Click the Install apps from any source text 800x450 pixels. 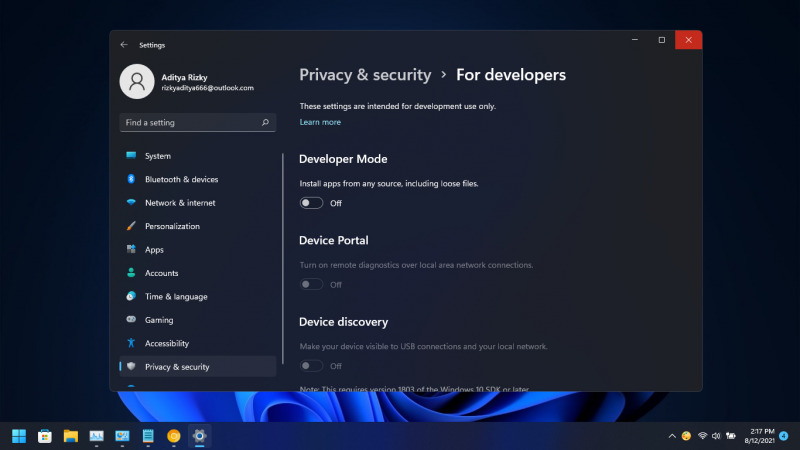pos(389,184)
